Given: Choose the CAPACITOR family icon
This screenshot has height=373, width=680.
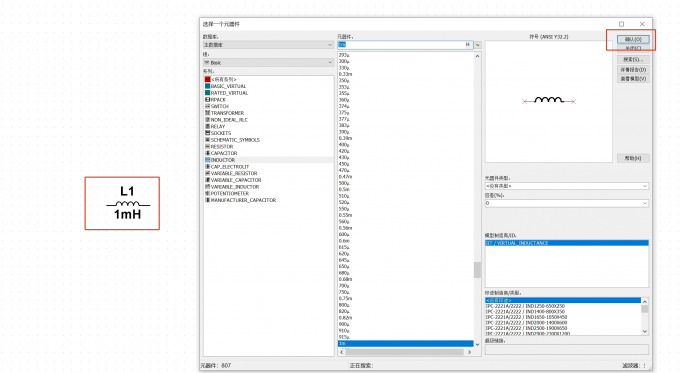Looking at the screenshot, I should tap(207, 153).
